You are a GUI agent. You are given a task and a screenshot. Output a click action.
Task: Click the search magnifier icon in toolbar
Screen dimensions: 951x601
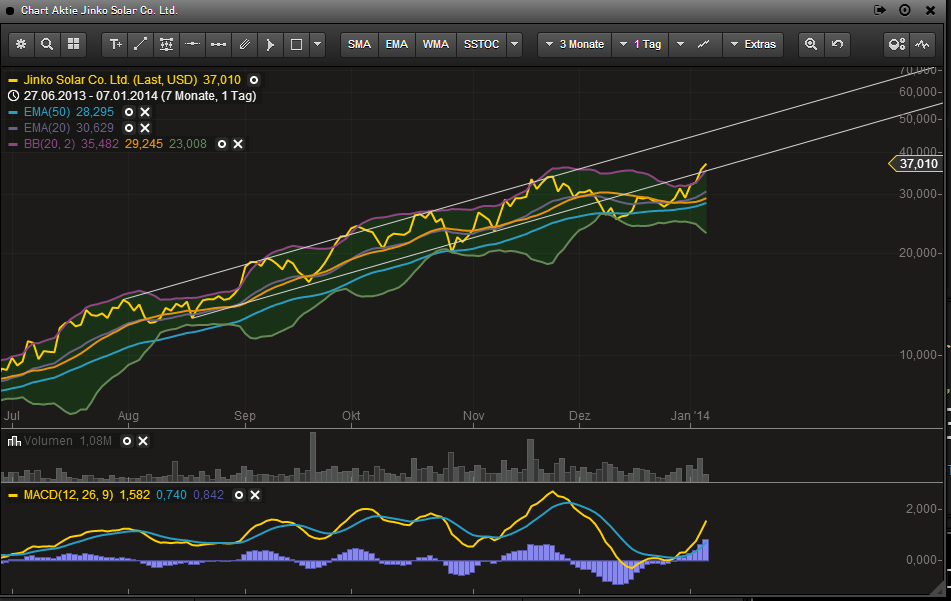pyautogui.click(x=47, y=44)
